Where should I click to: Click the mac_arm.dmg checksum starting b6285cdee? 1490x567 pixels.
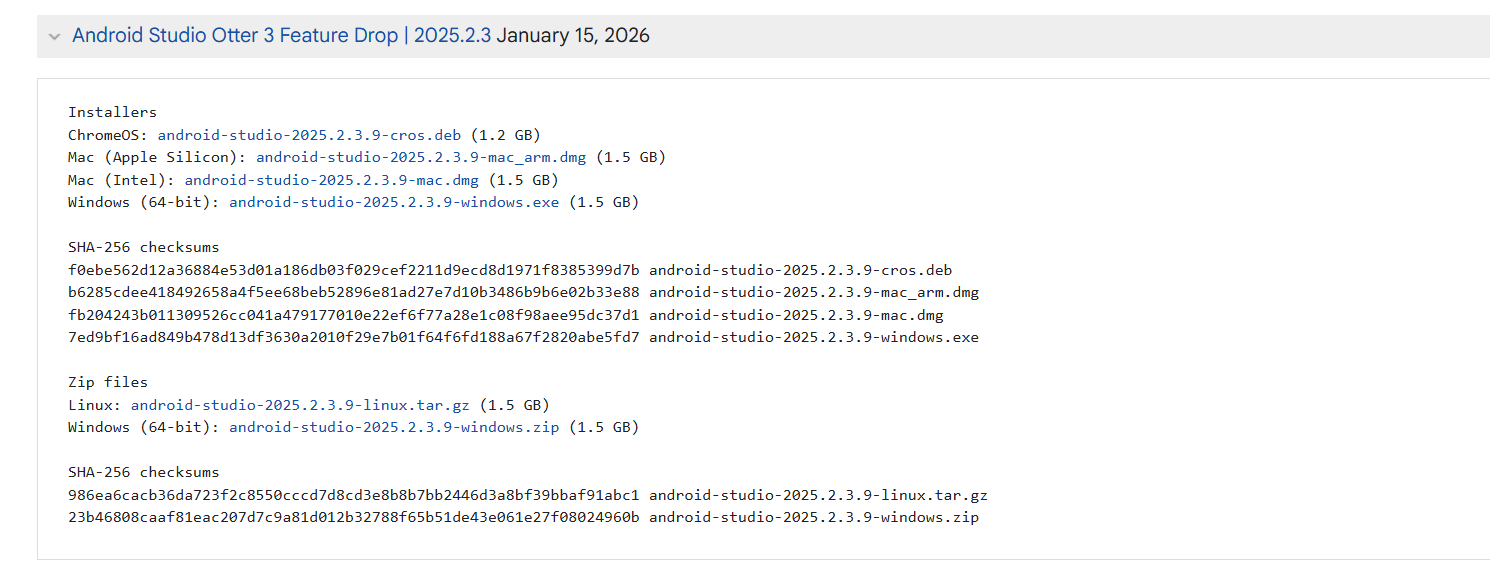(x=354, y=292)
